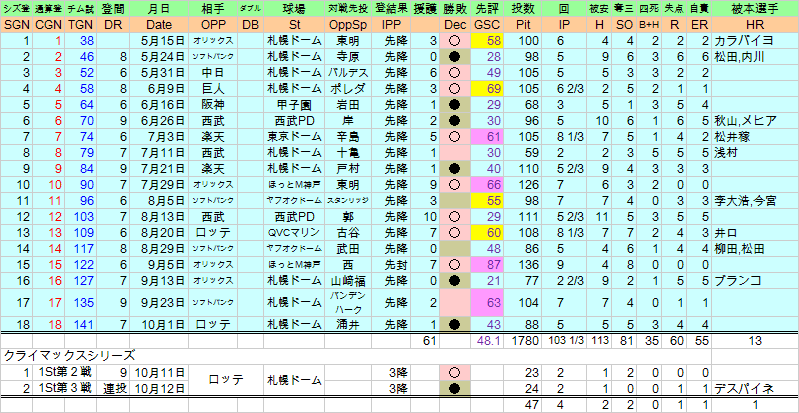
Task: Click innings total '103 1/3'
Action: point(564,341)
